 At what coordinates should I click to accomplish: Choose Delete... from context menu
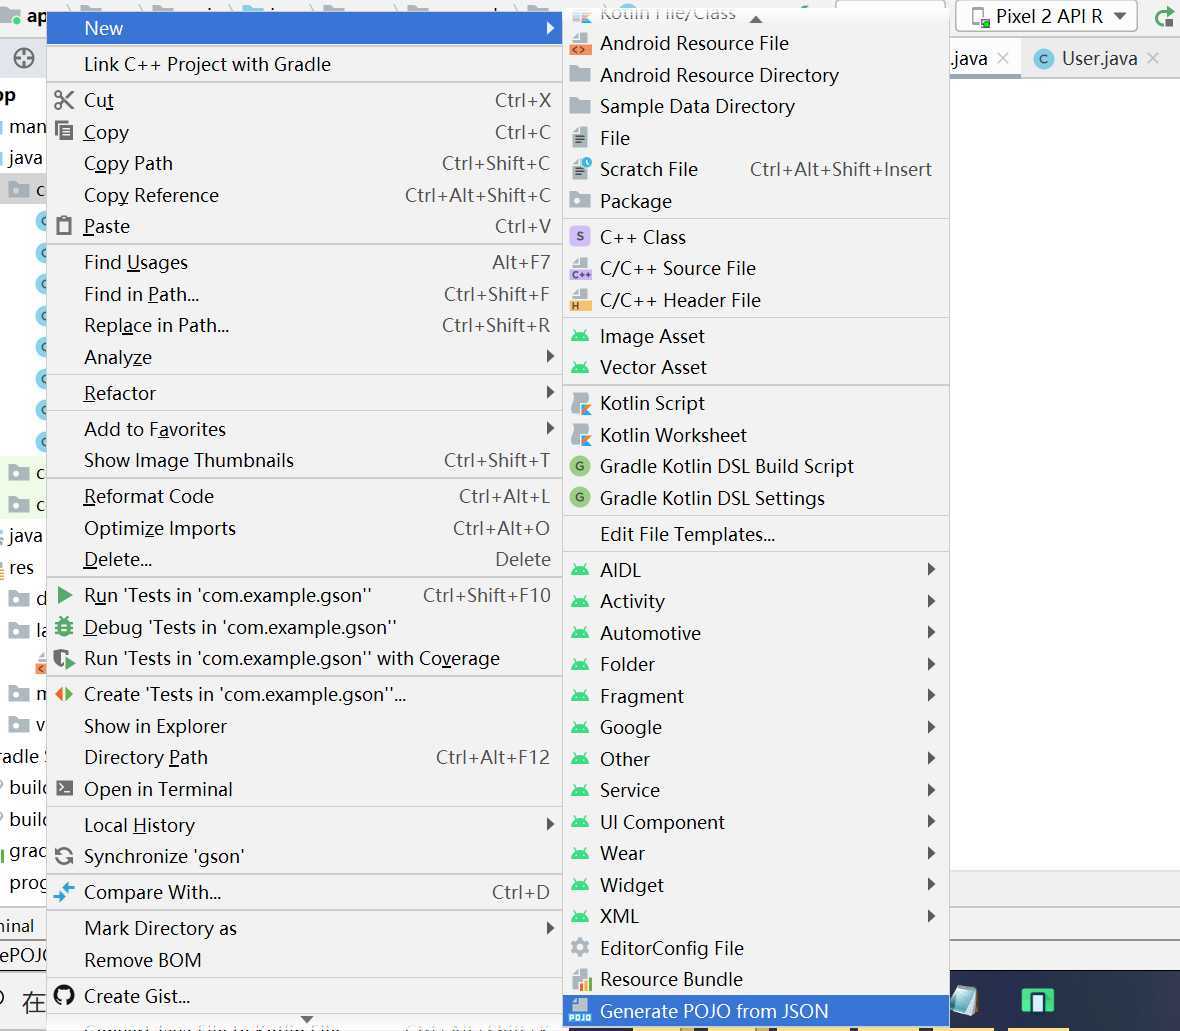click(x=304, y=560)
